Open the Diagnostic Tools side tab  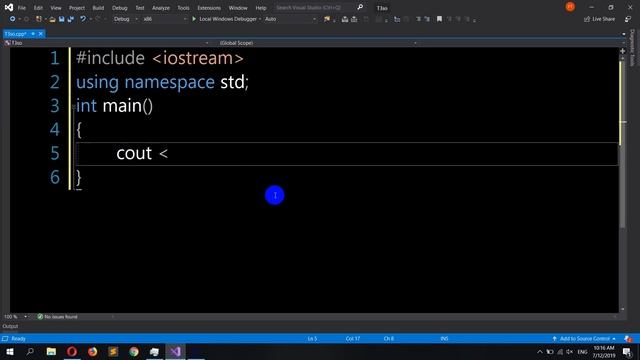pyautogui.click(x=633, y=47)
